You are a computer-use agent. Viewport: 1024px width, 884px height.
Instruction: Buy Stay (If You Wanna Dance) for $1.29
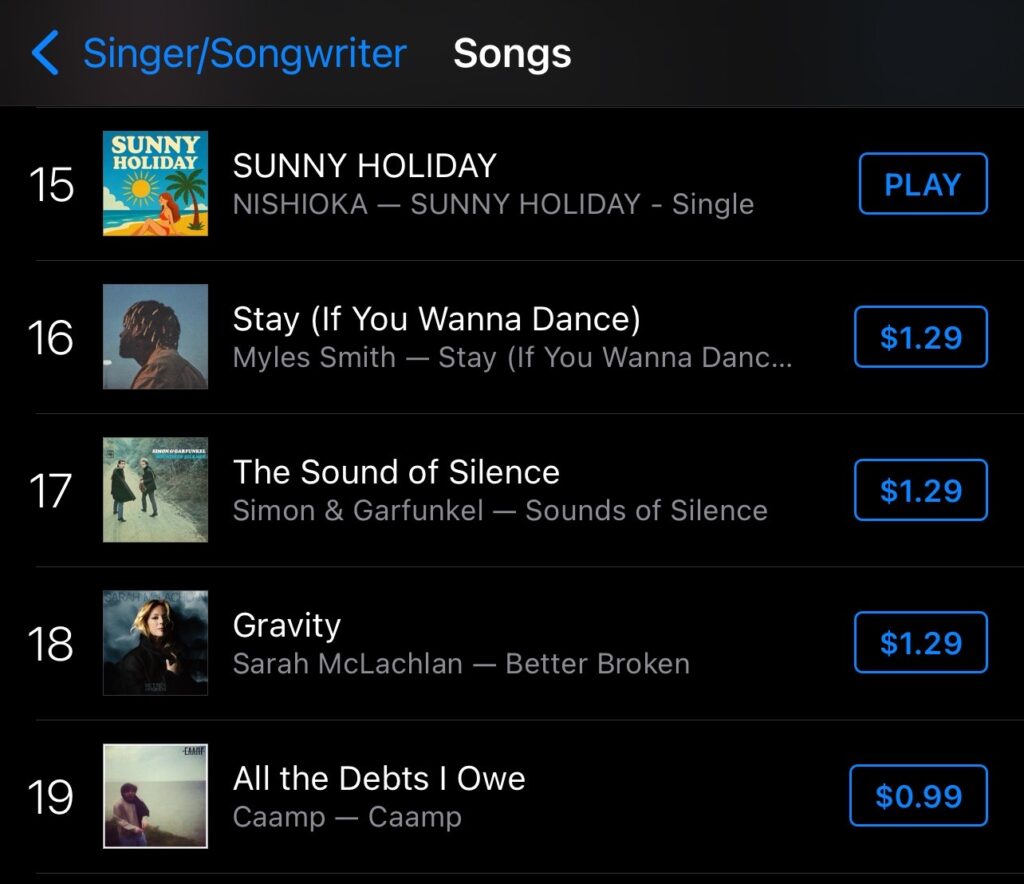click(920, 337)
